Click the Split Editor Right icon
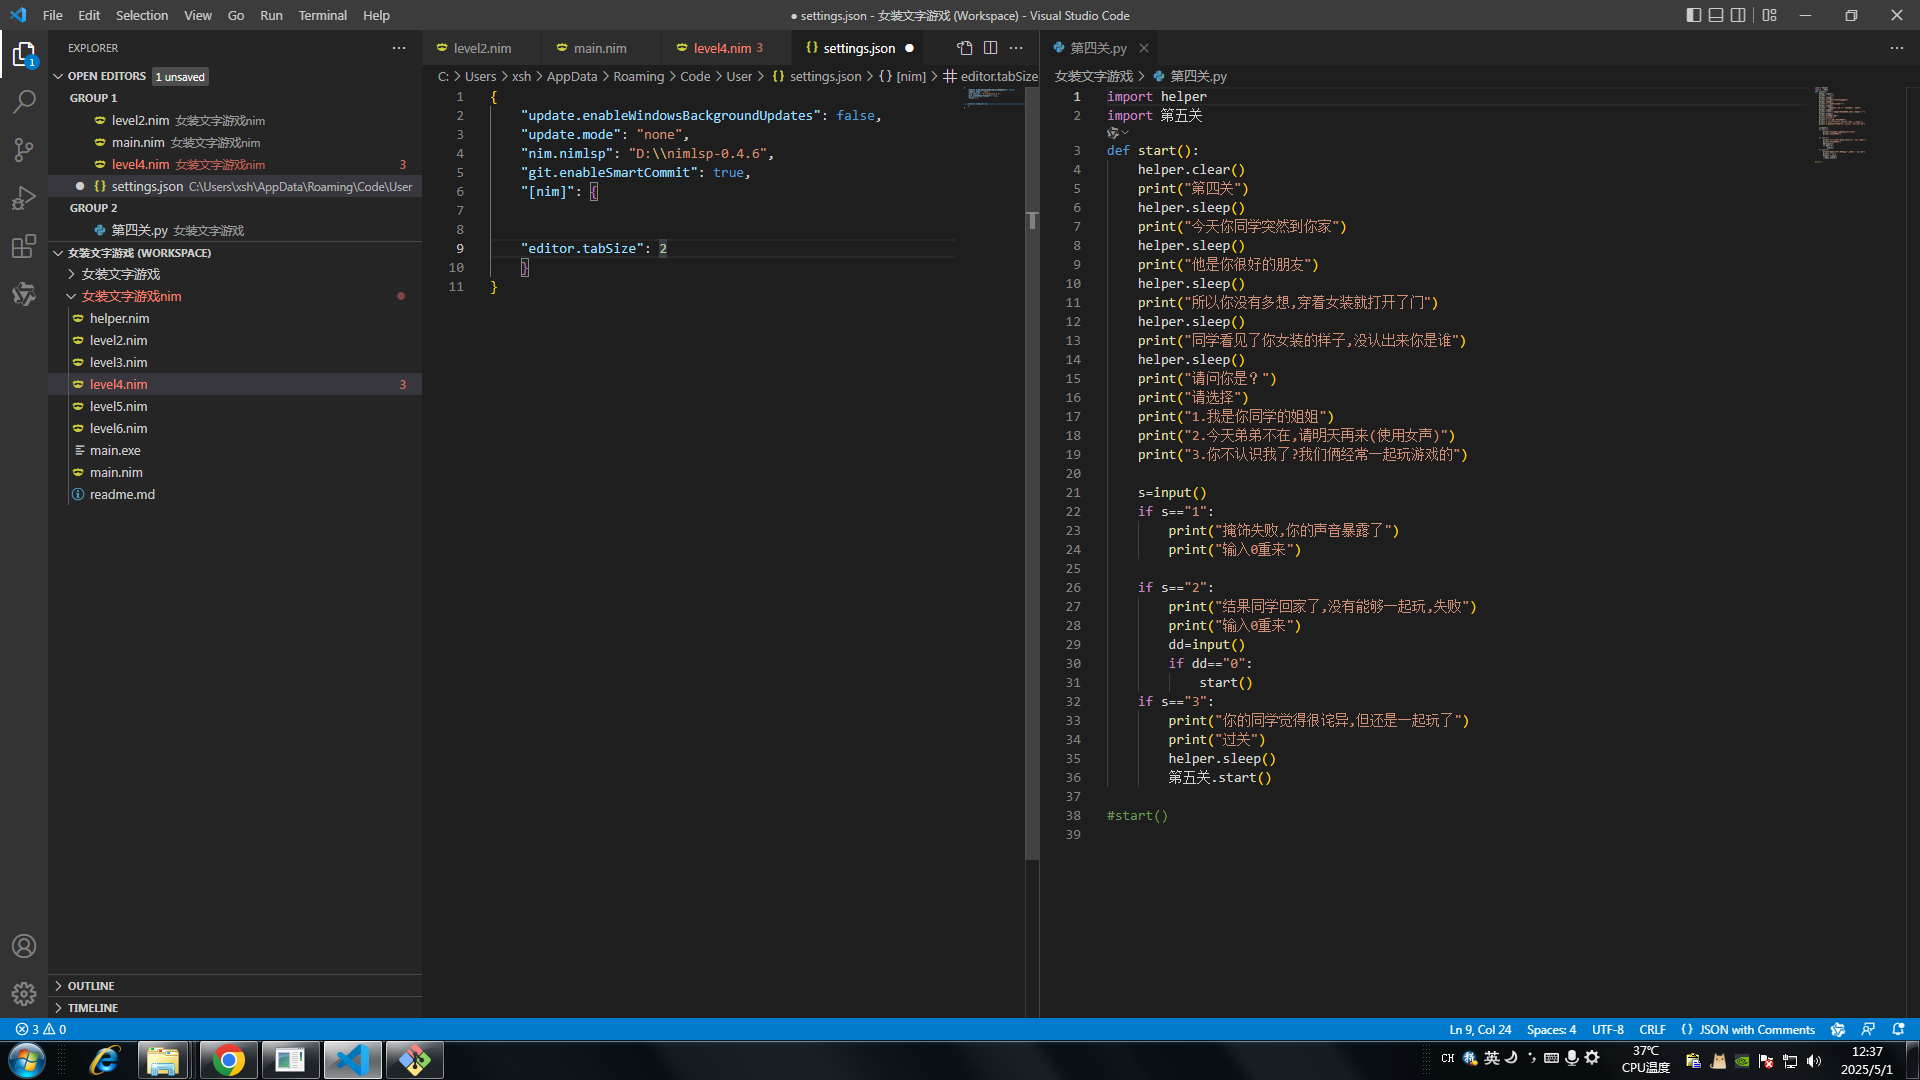This screenshot has height=1080, width=1920. [x=990, y=48]
